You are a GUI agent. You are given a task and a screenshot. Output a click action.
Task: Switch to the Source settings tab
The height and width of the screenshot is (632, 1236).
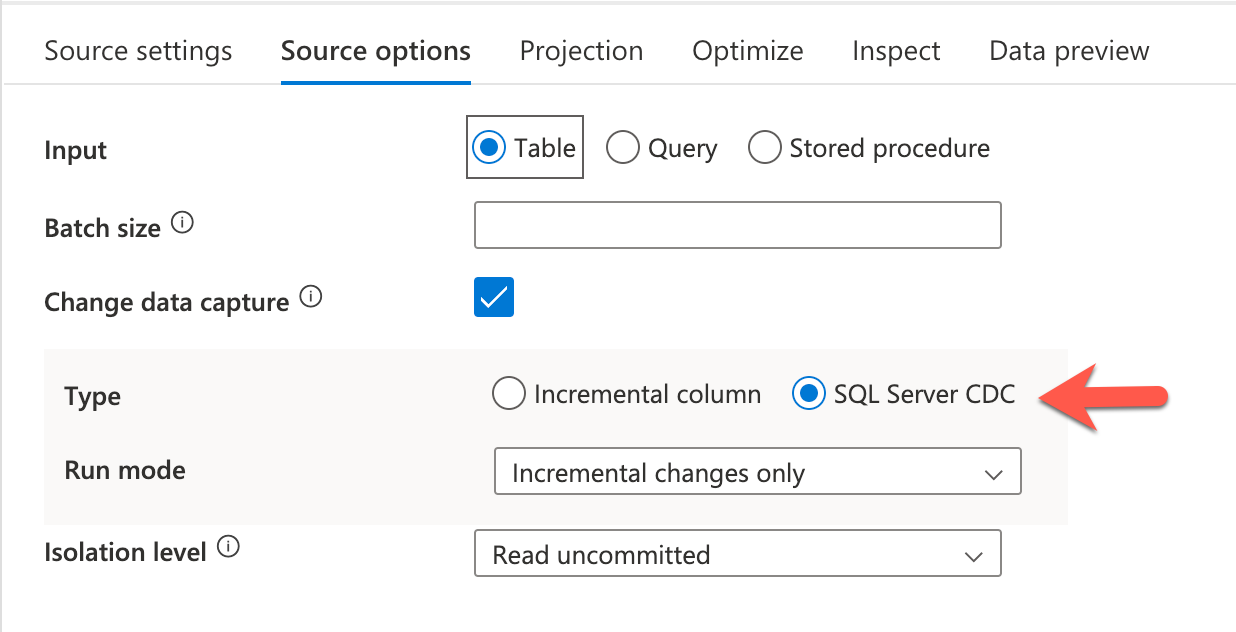pyautogui.click(x=138, y=51)
